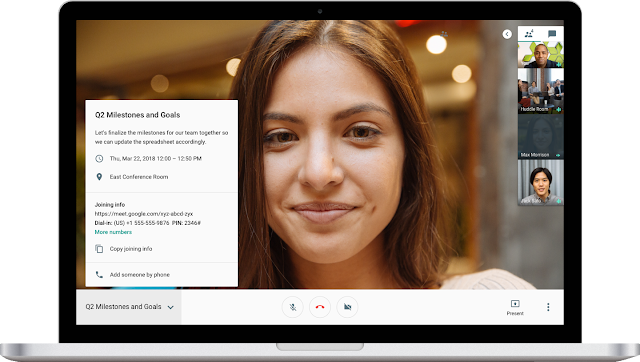The height and width of the screenshot is (362, 640).
Task: Click Add someone by phone
Action: (140, 275)
